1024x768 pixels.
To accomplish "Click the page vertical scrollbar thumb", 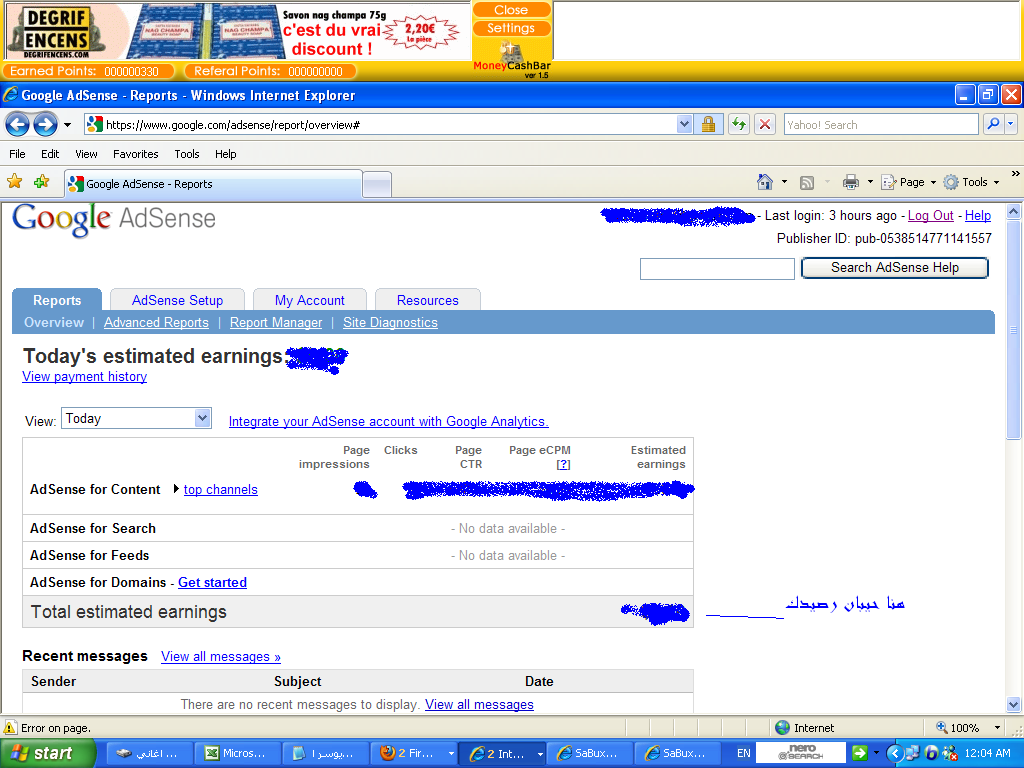I will click(x=1013, y=330).
